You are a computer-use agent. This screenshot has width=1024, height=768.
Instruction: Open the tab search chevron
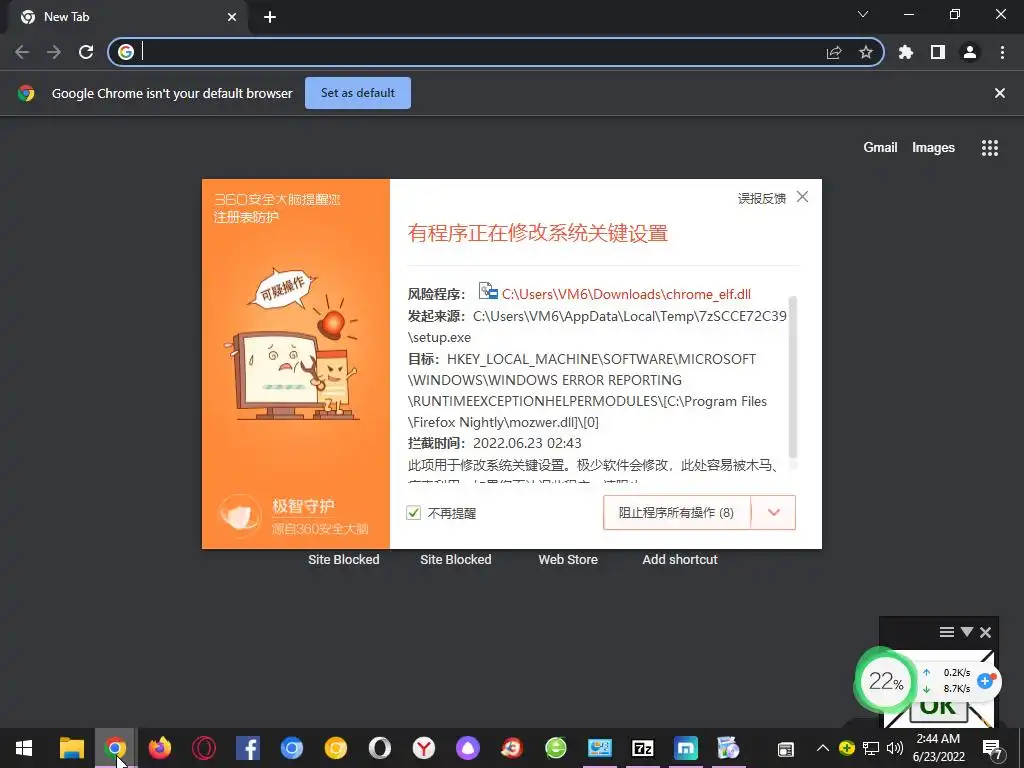tap(863, 14)
